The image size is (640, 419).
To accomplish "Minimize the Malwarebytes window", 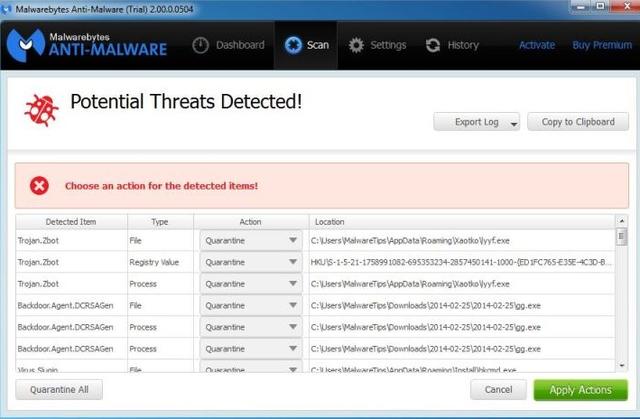I will point(582,6).
